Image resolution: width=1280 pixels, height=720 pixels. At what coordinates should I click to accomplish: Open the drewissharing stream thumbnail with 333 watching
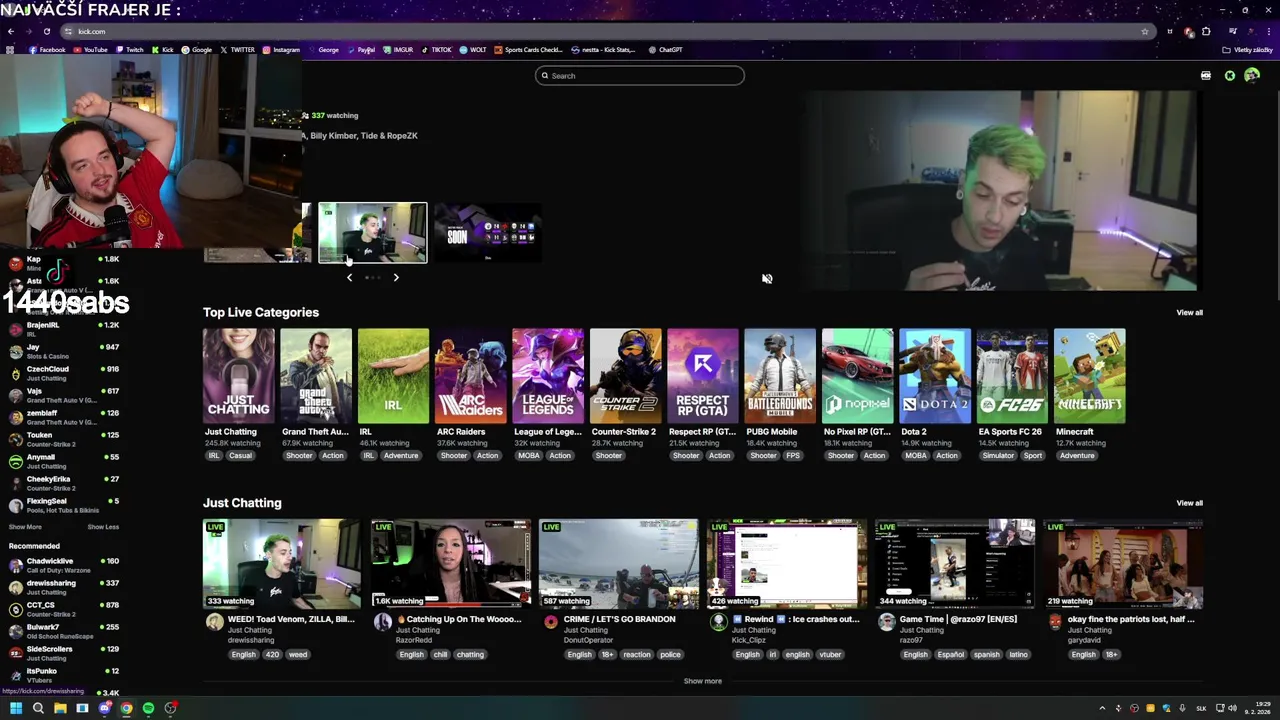[x=282, y=564]
